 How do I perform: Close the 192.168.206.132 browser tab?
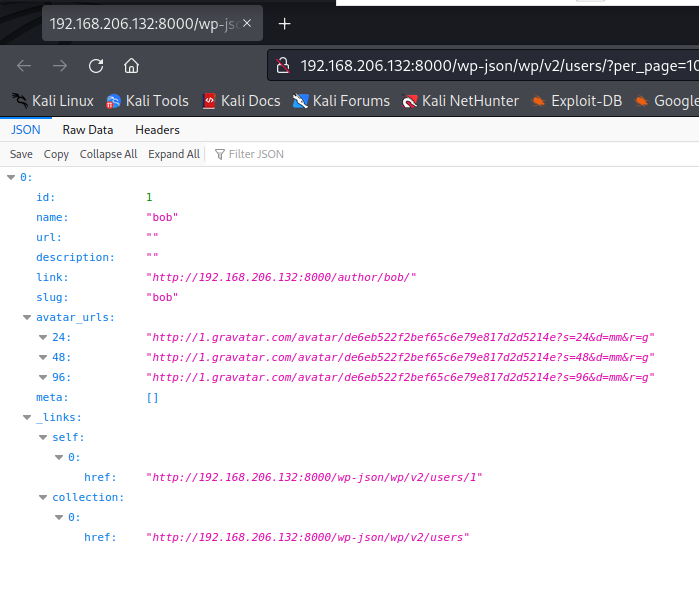(x=247, y=23)
